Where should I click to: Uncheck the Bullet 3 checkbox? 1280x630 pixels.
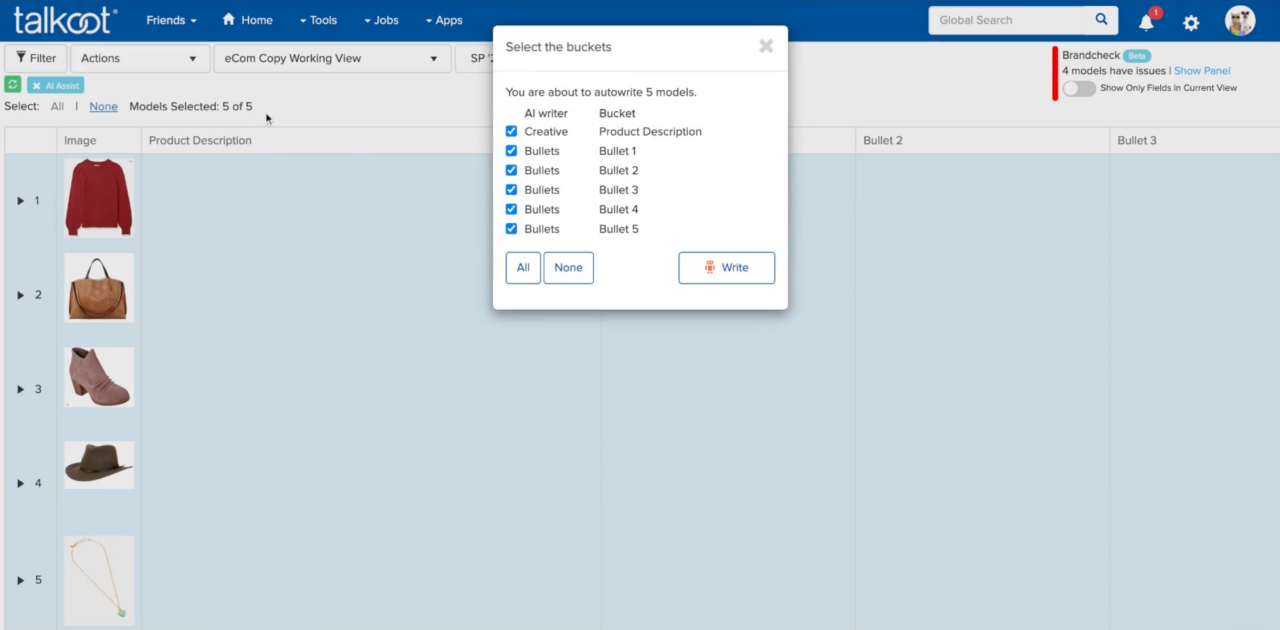(x=511, y=190)
